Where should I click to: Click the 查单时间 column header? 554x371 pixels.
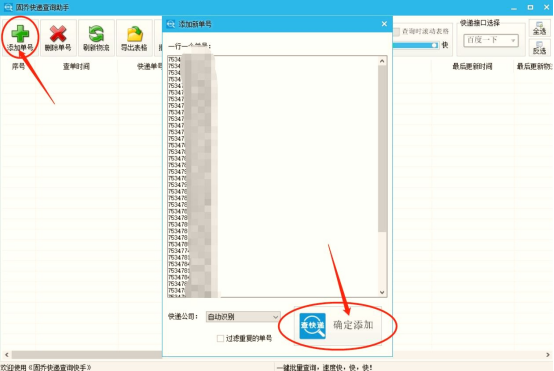(76, 66)
